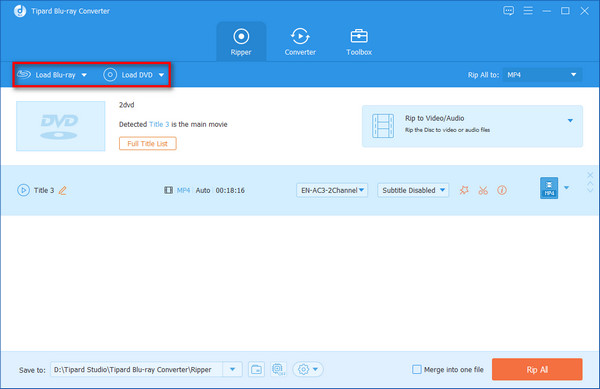Image resolution: width=600 pixels, height=389 pixels.
Task: Open the hamburger menu icon
Action: tap(528, 11)
